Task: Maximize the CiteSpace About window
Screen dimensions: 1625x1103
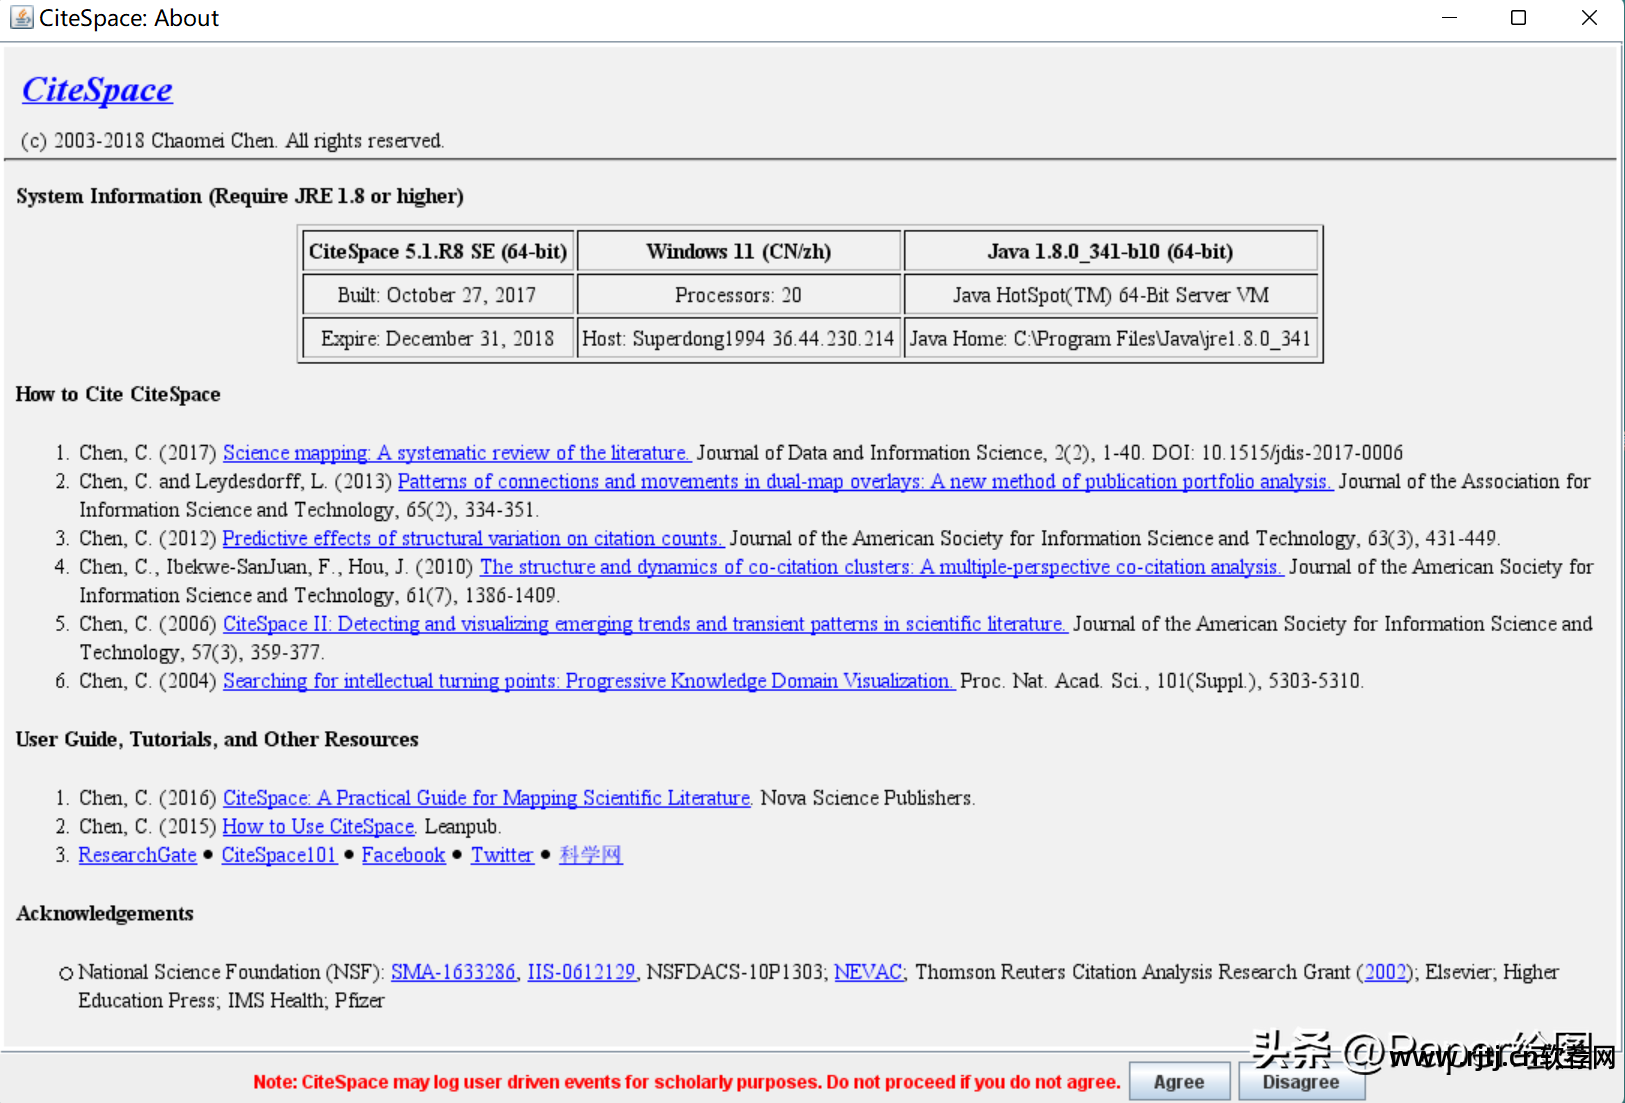Action: 1518,18
